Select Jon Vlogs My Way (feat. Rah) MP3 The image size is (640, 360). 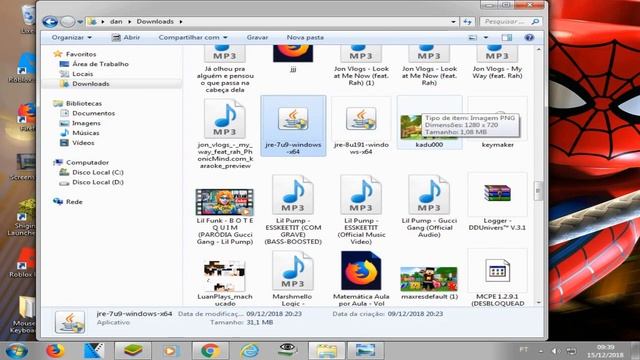click(497, 62)
